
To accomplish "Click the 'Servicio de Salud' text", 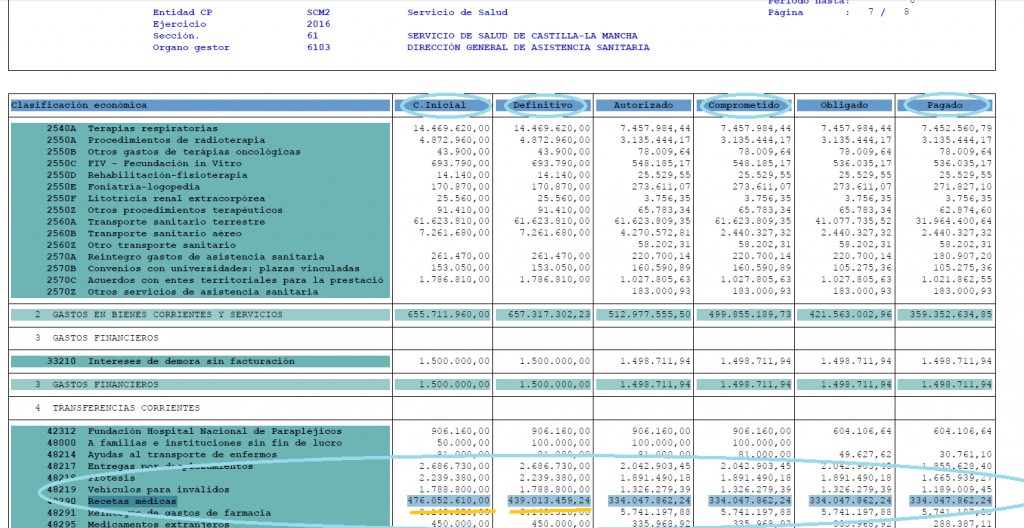I will (457, 12).
